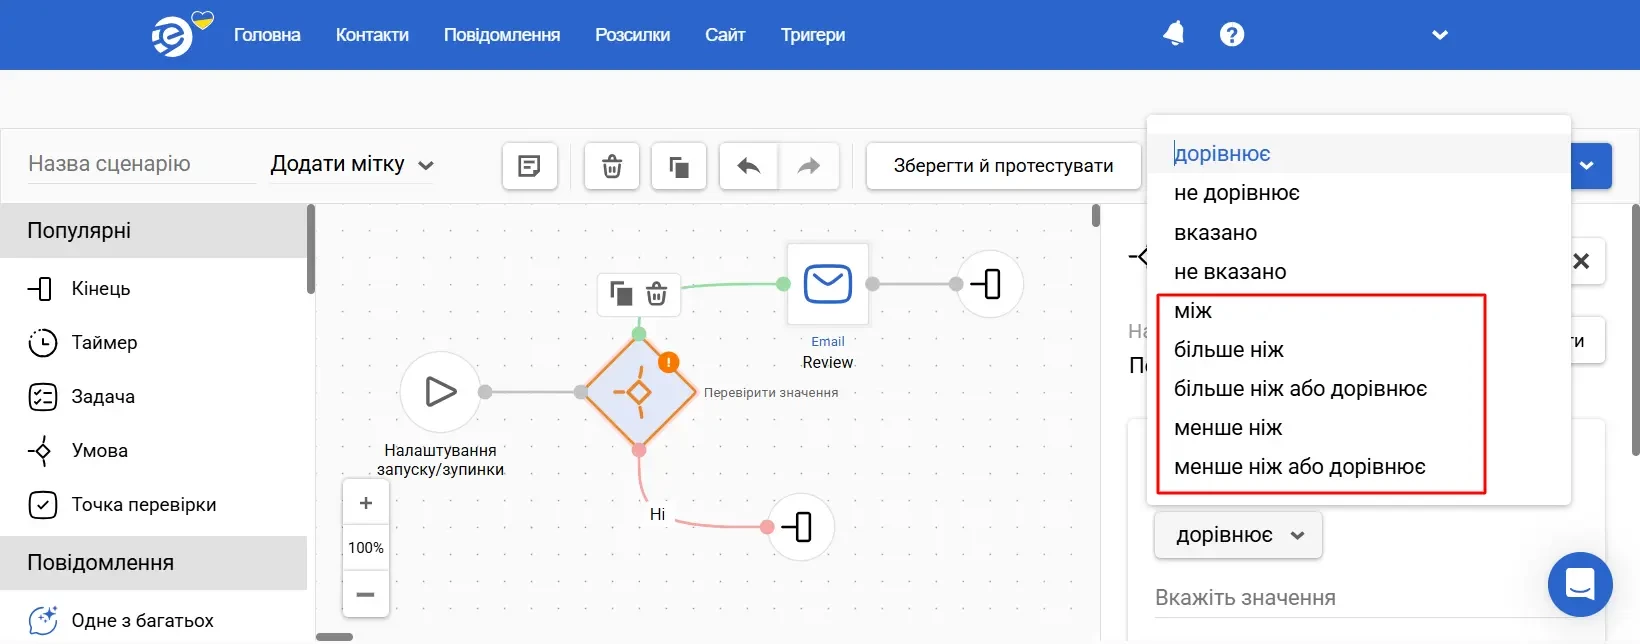Screen dimensions: 1640x644
Task: Open Повідомлення menu item
Action: 502,35
